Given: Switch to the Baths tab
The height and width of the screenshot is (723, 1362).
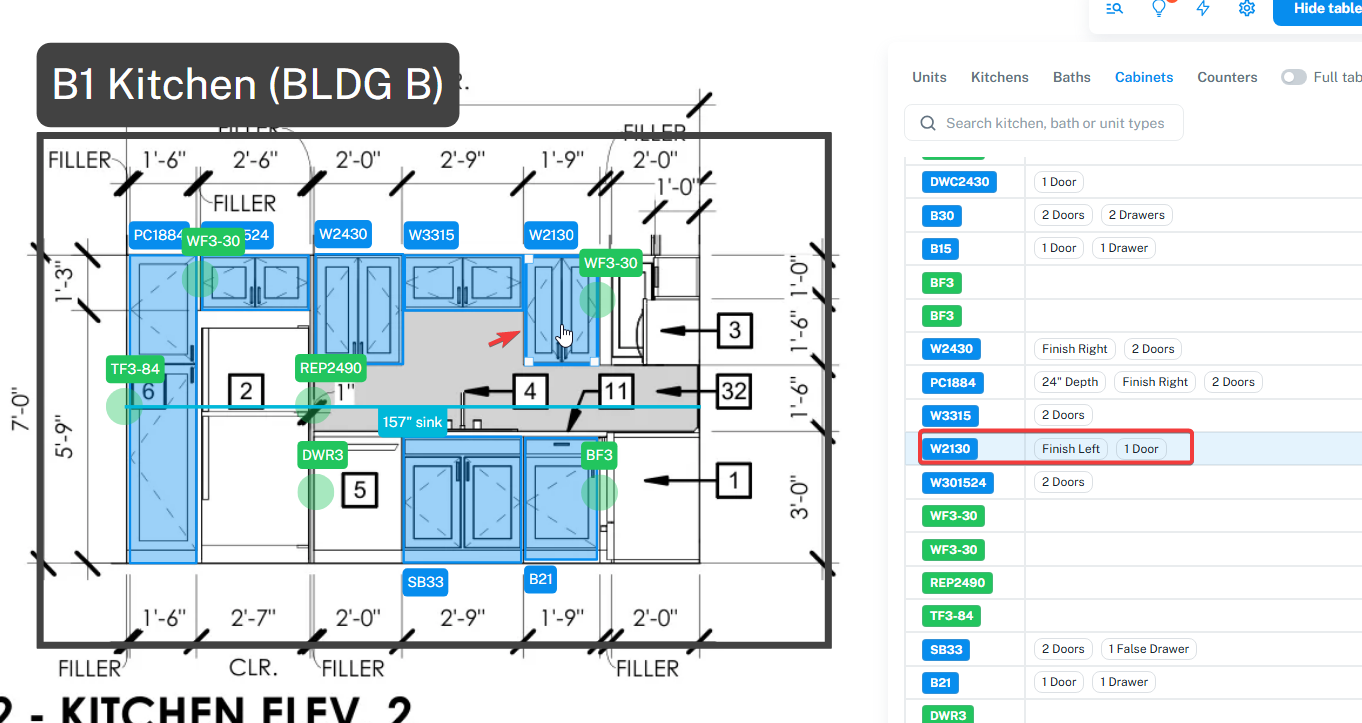Looking at the screenshot, I should point(1072,77).
